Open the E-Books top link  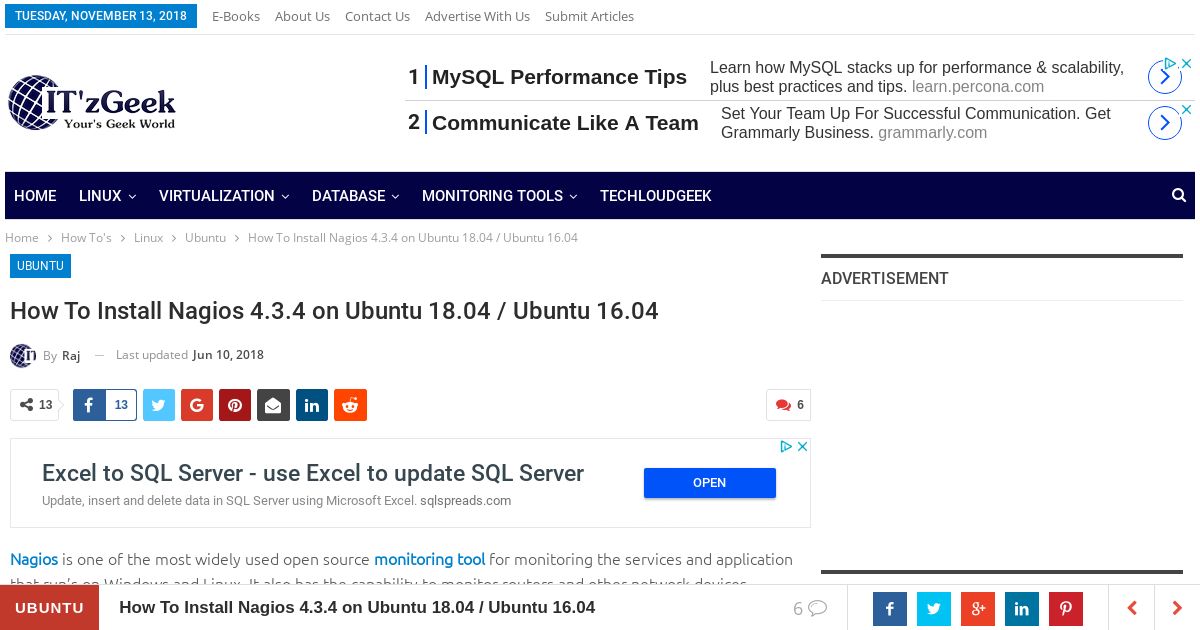[x=236, y=16]
